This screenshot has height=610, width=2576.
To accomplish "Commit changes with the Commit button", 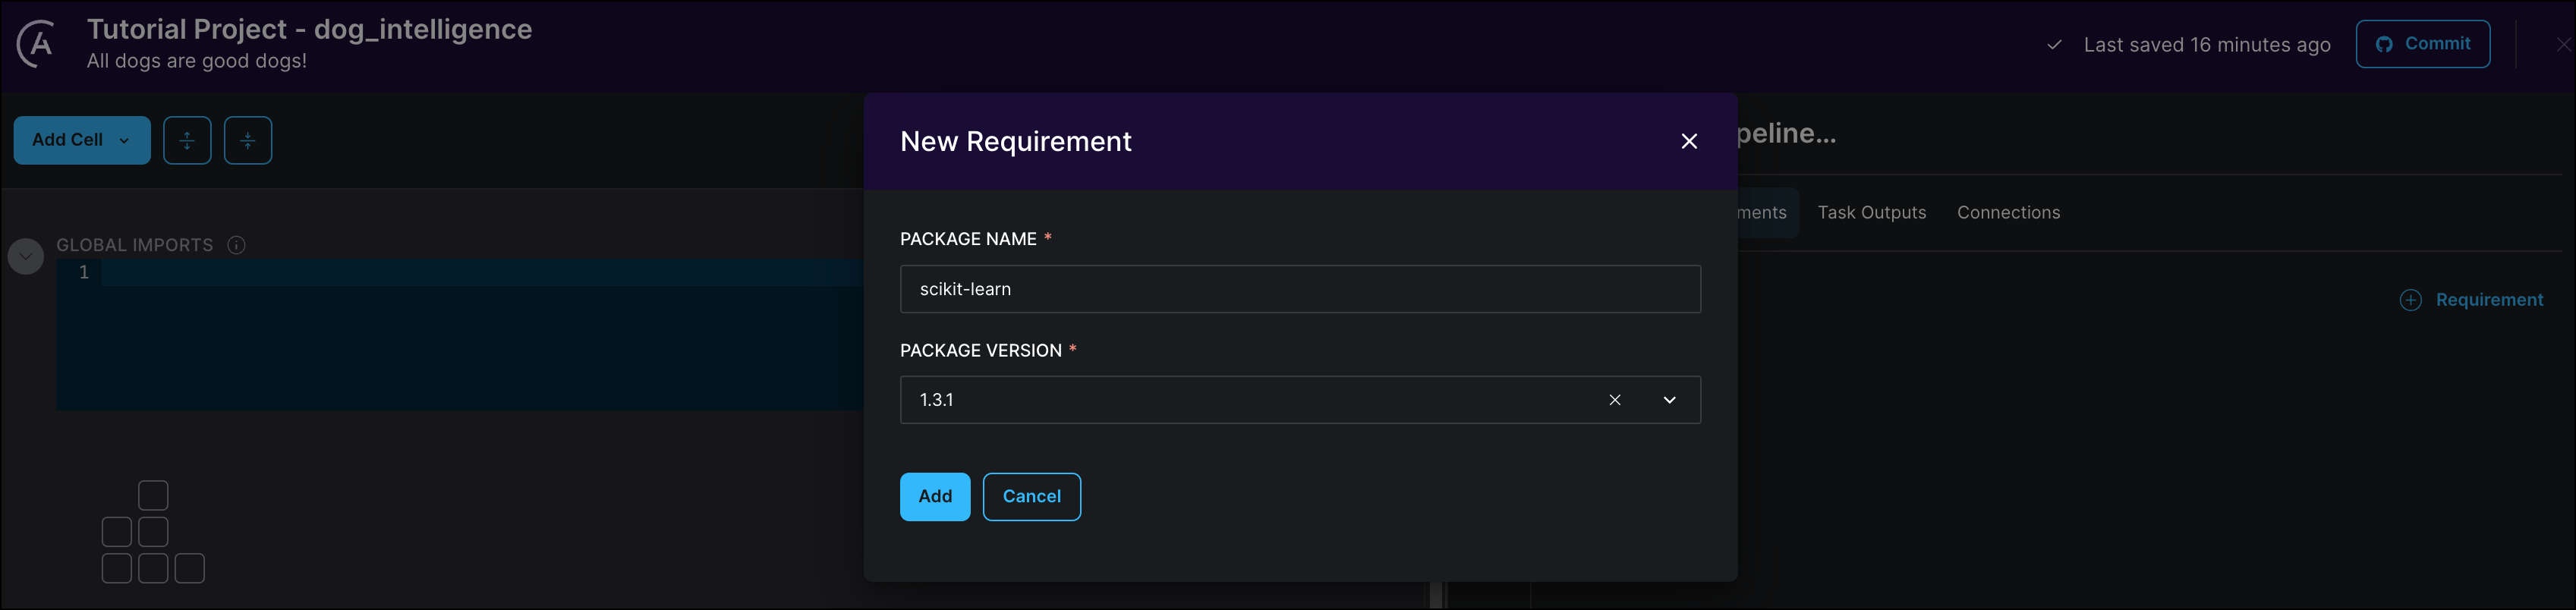I will click(x=2422, y=44).
